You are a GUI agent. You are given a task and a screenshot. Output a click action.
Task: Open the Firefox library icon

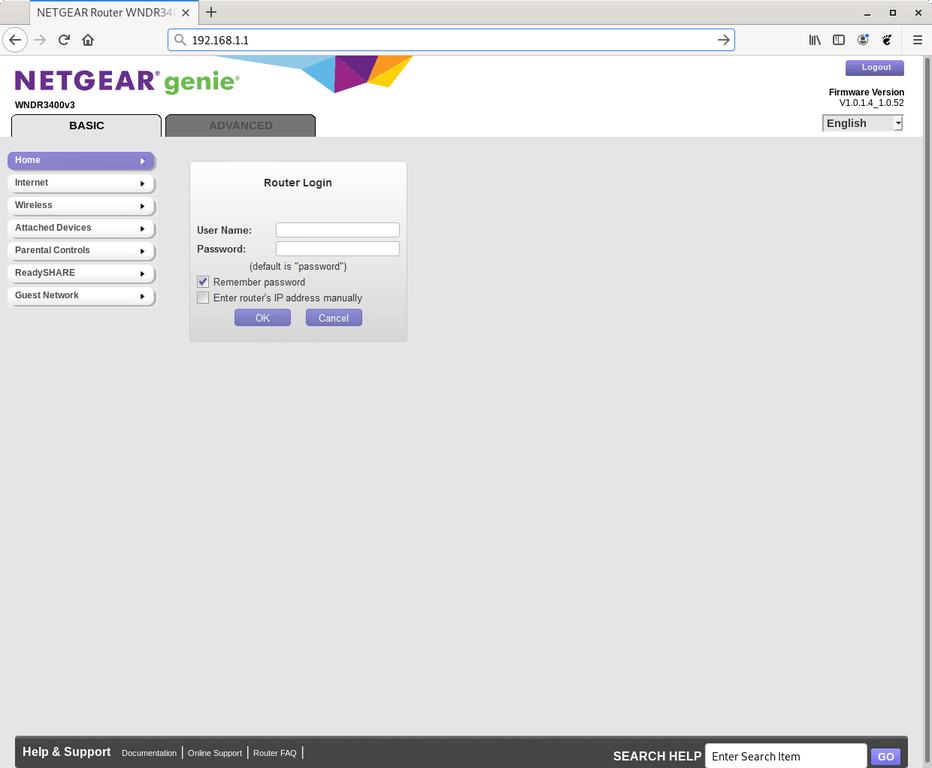pos(815,40)
